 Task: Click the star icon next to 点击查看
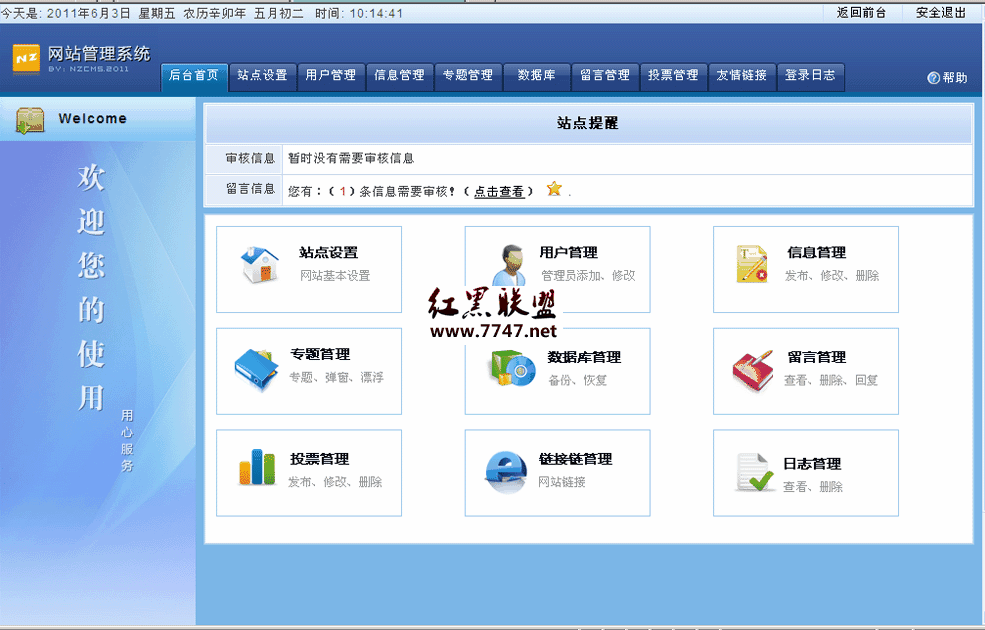pyautogui.click(x=553, y=188)
